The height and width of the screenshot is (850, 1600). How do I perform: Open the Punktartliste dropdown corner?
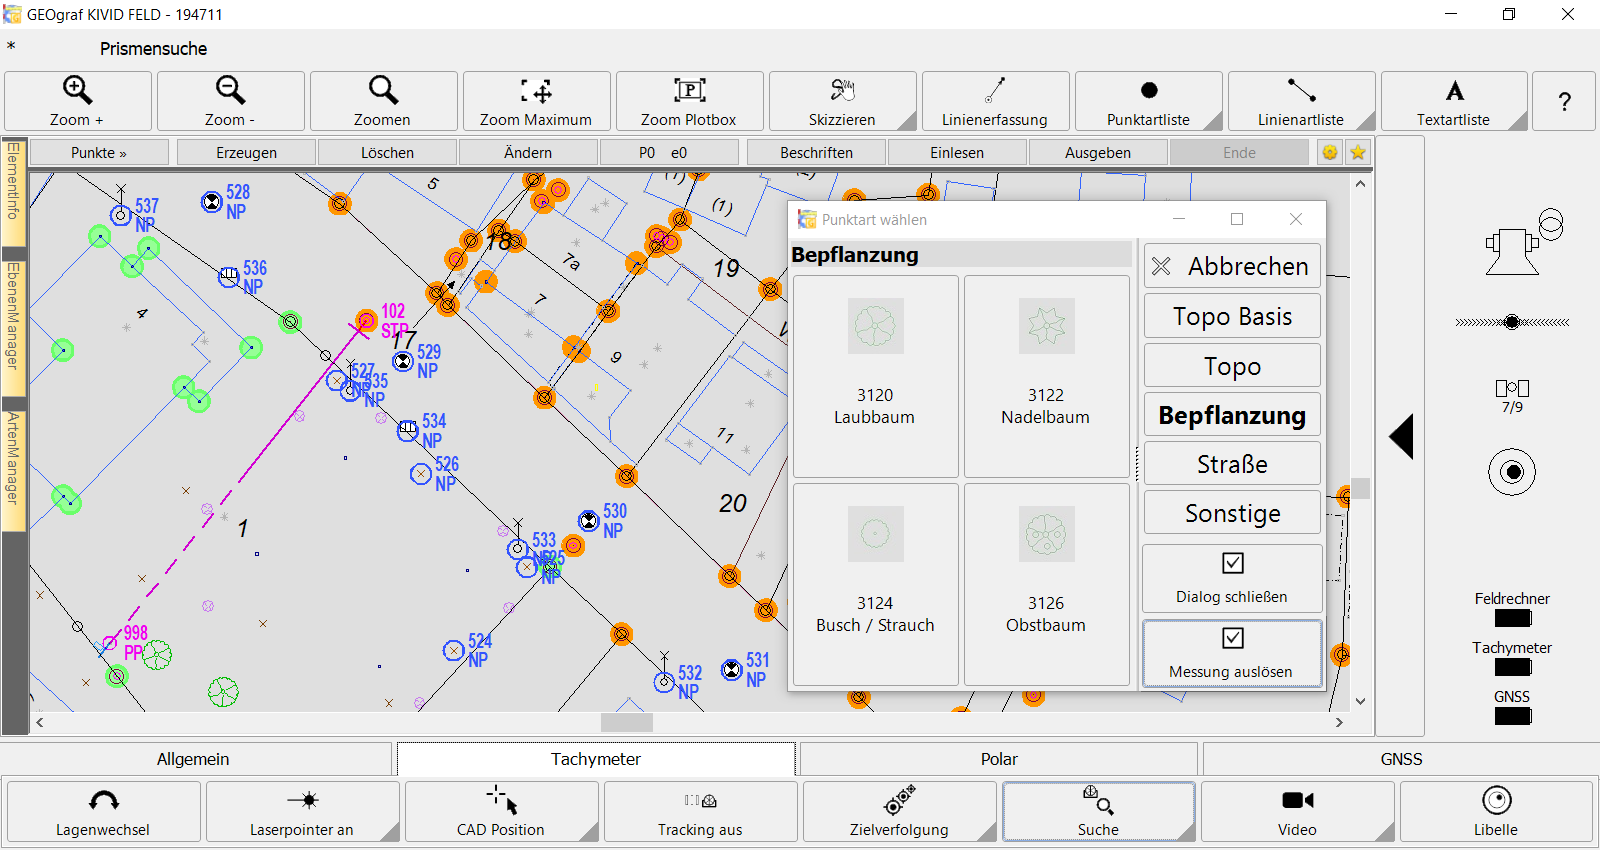[1213, 122]
